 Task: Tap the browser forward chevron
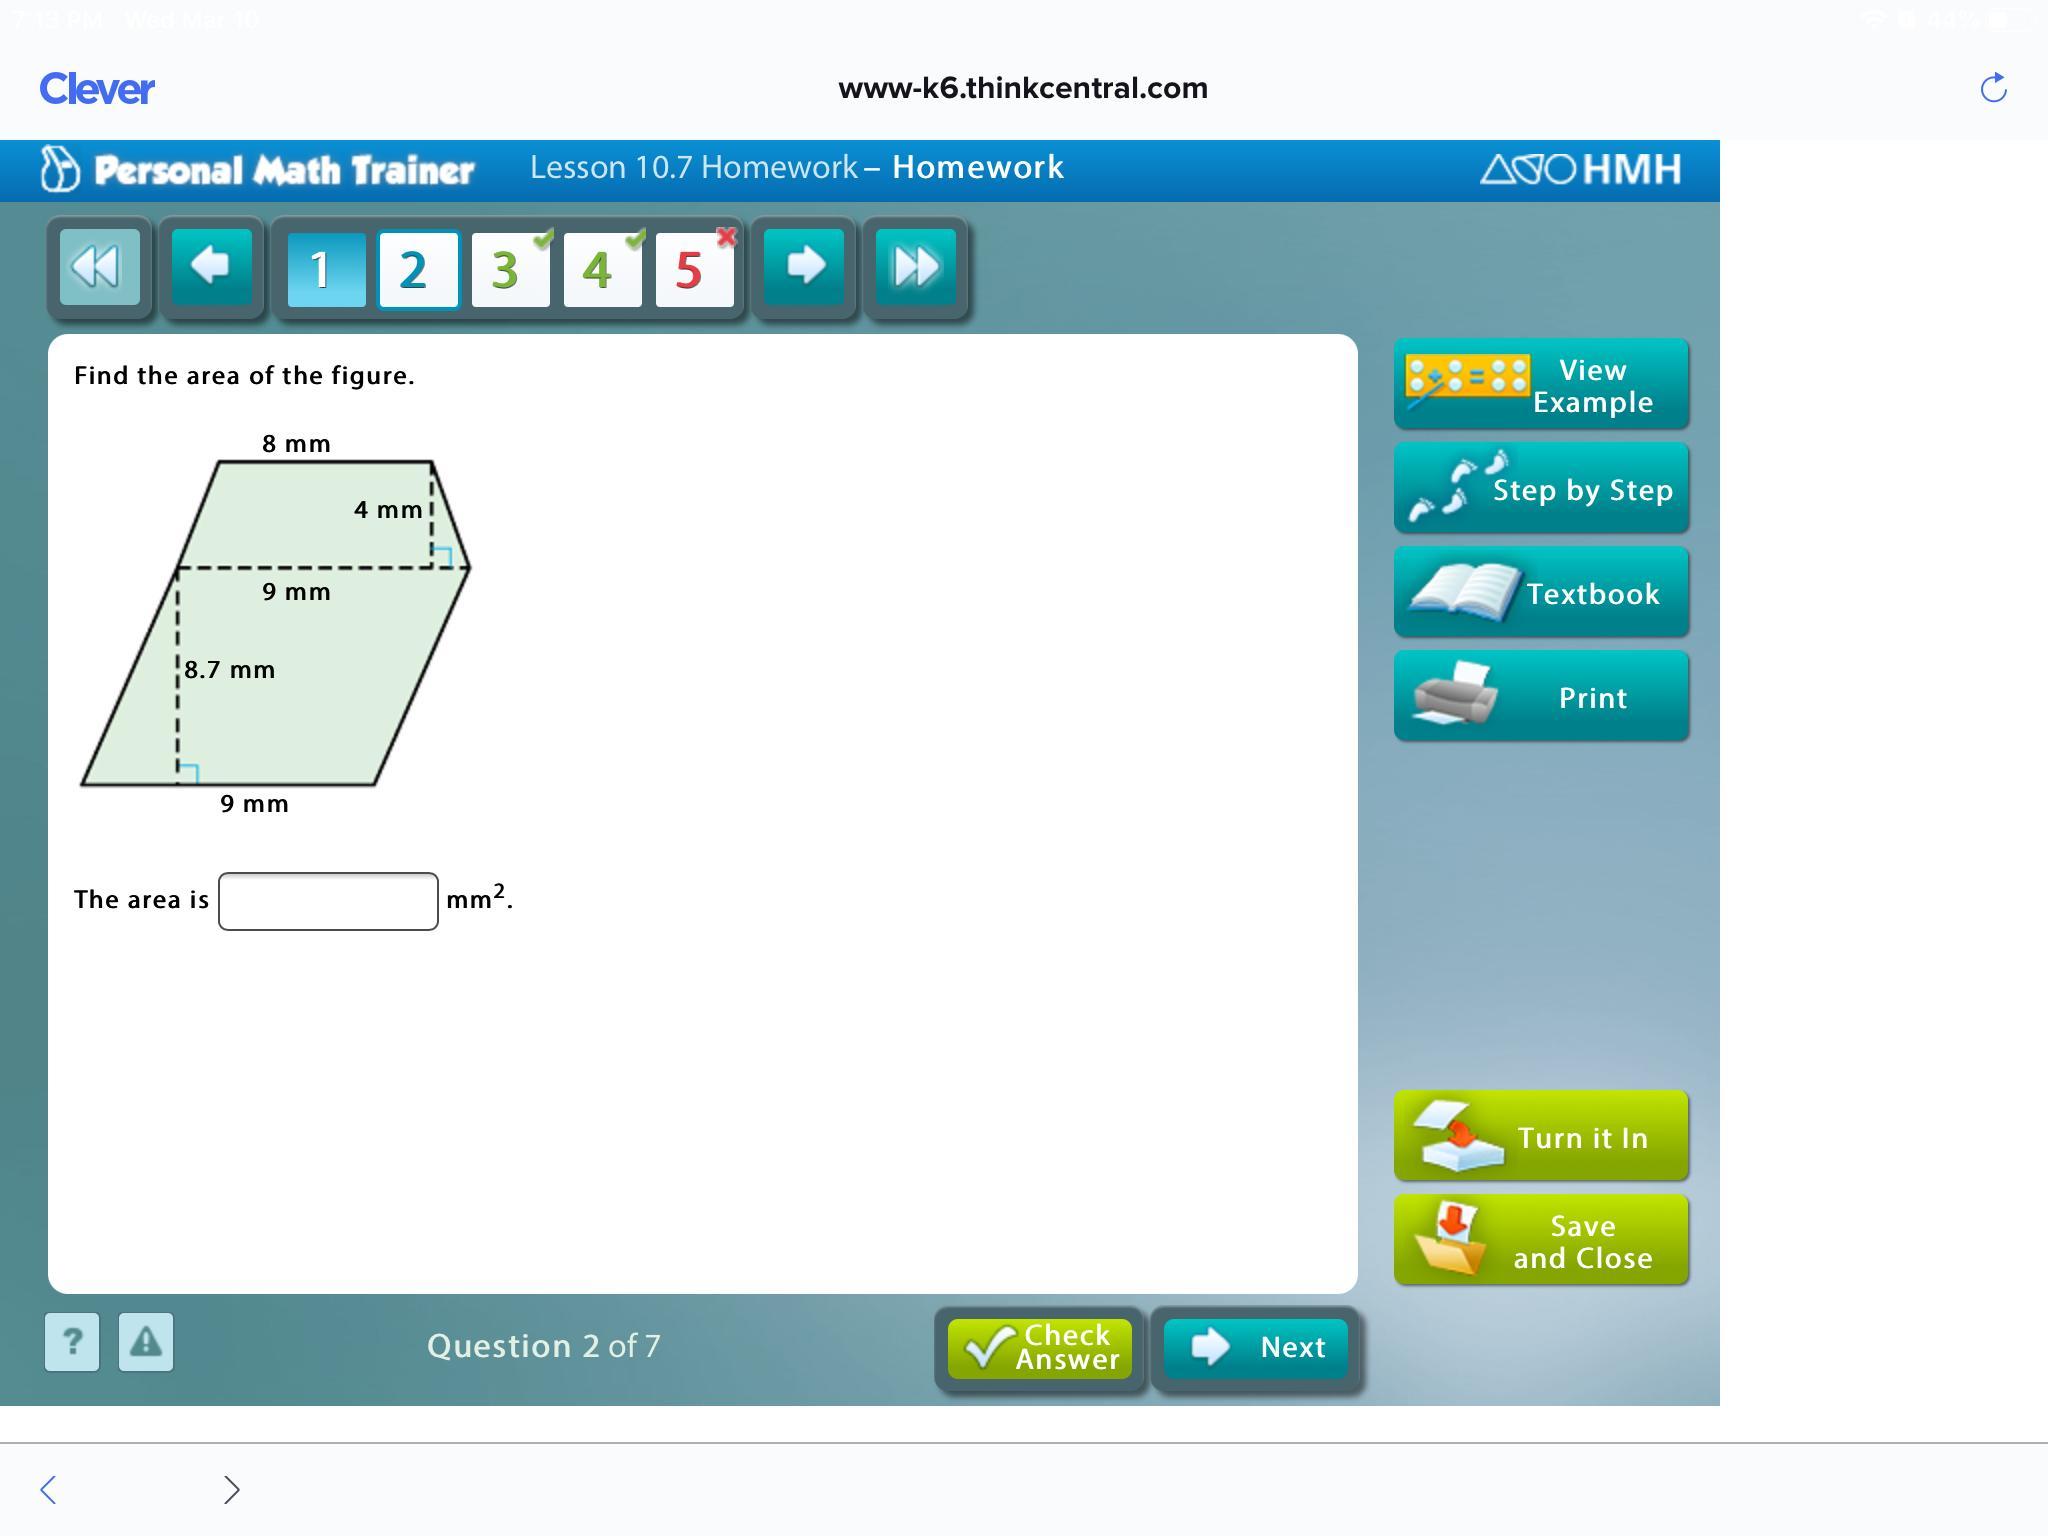click(231, 1489)
